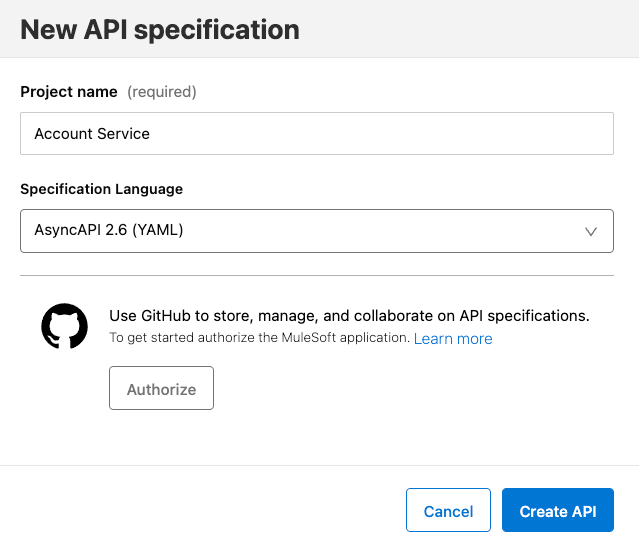Click the New API specification heading
The image size is (639, 545).
click(x=160, y=30)
